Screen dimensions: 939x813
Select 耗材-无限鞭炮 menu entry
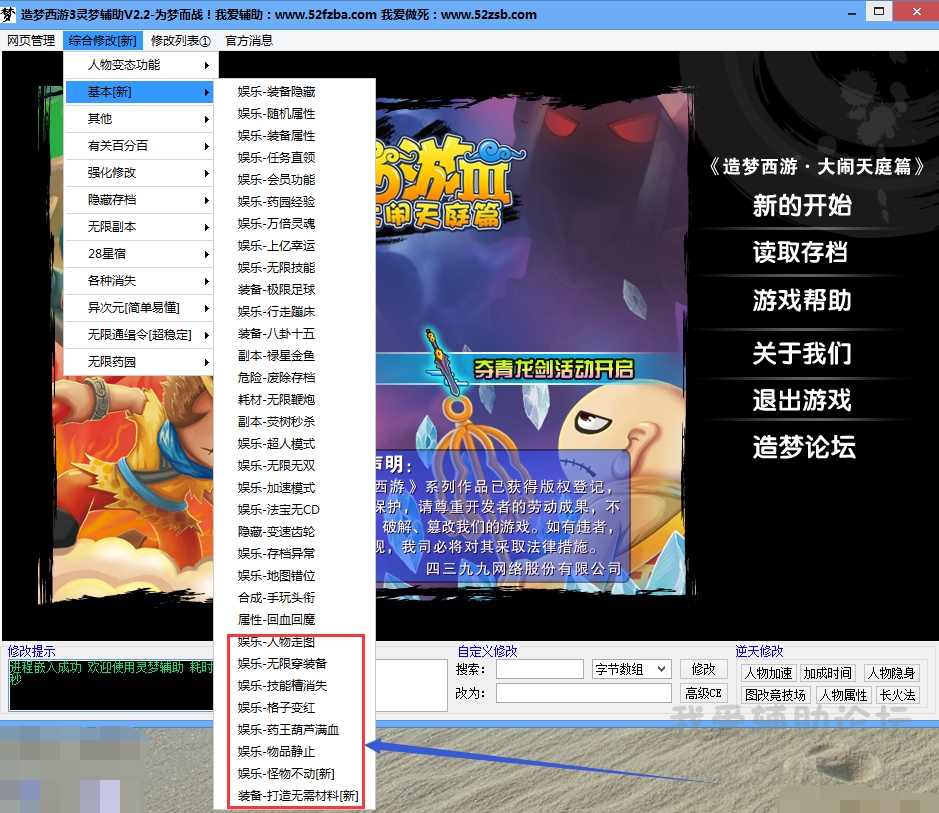tap(295, 399)
